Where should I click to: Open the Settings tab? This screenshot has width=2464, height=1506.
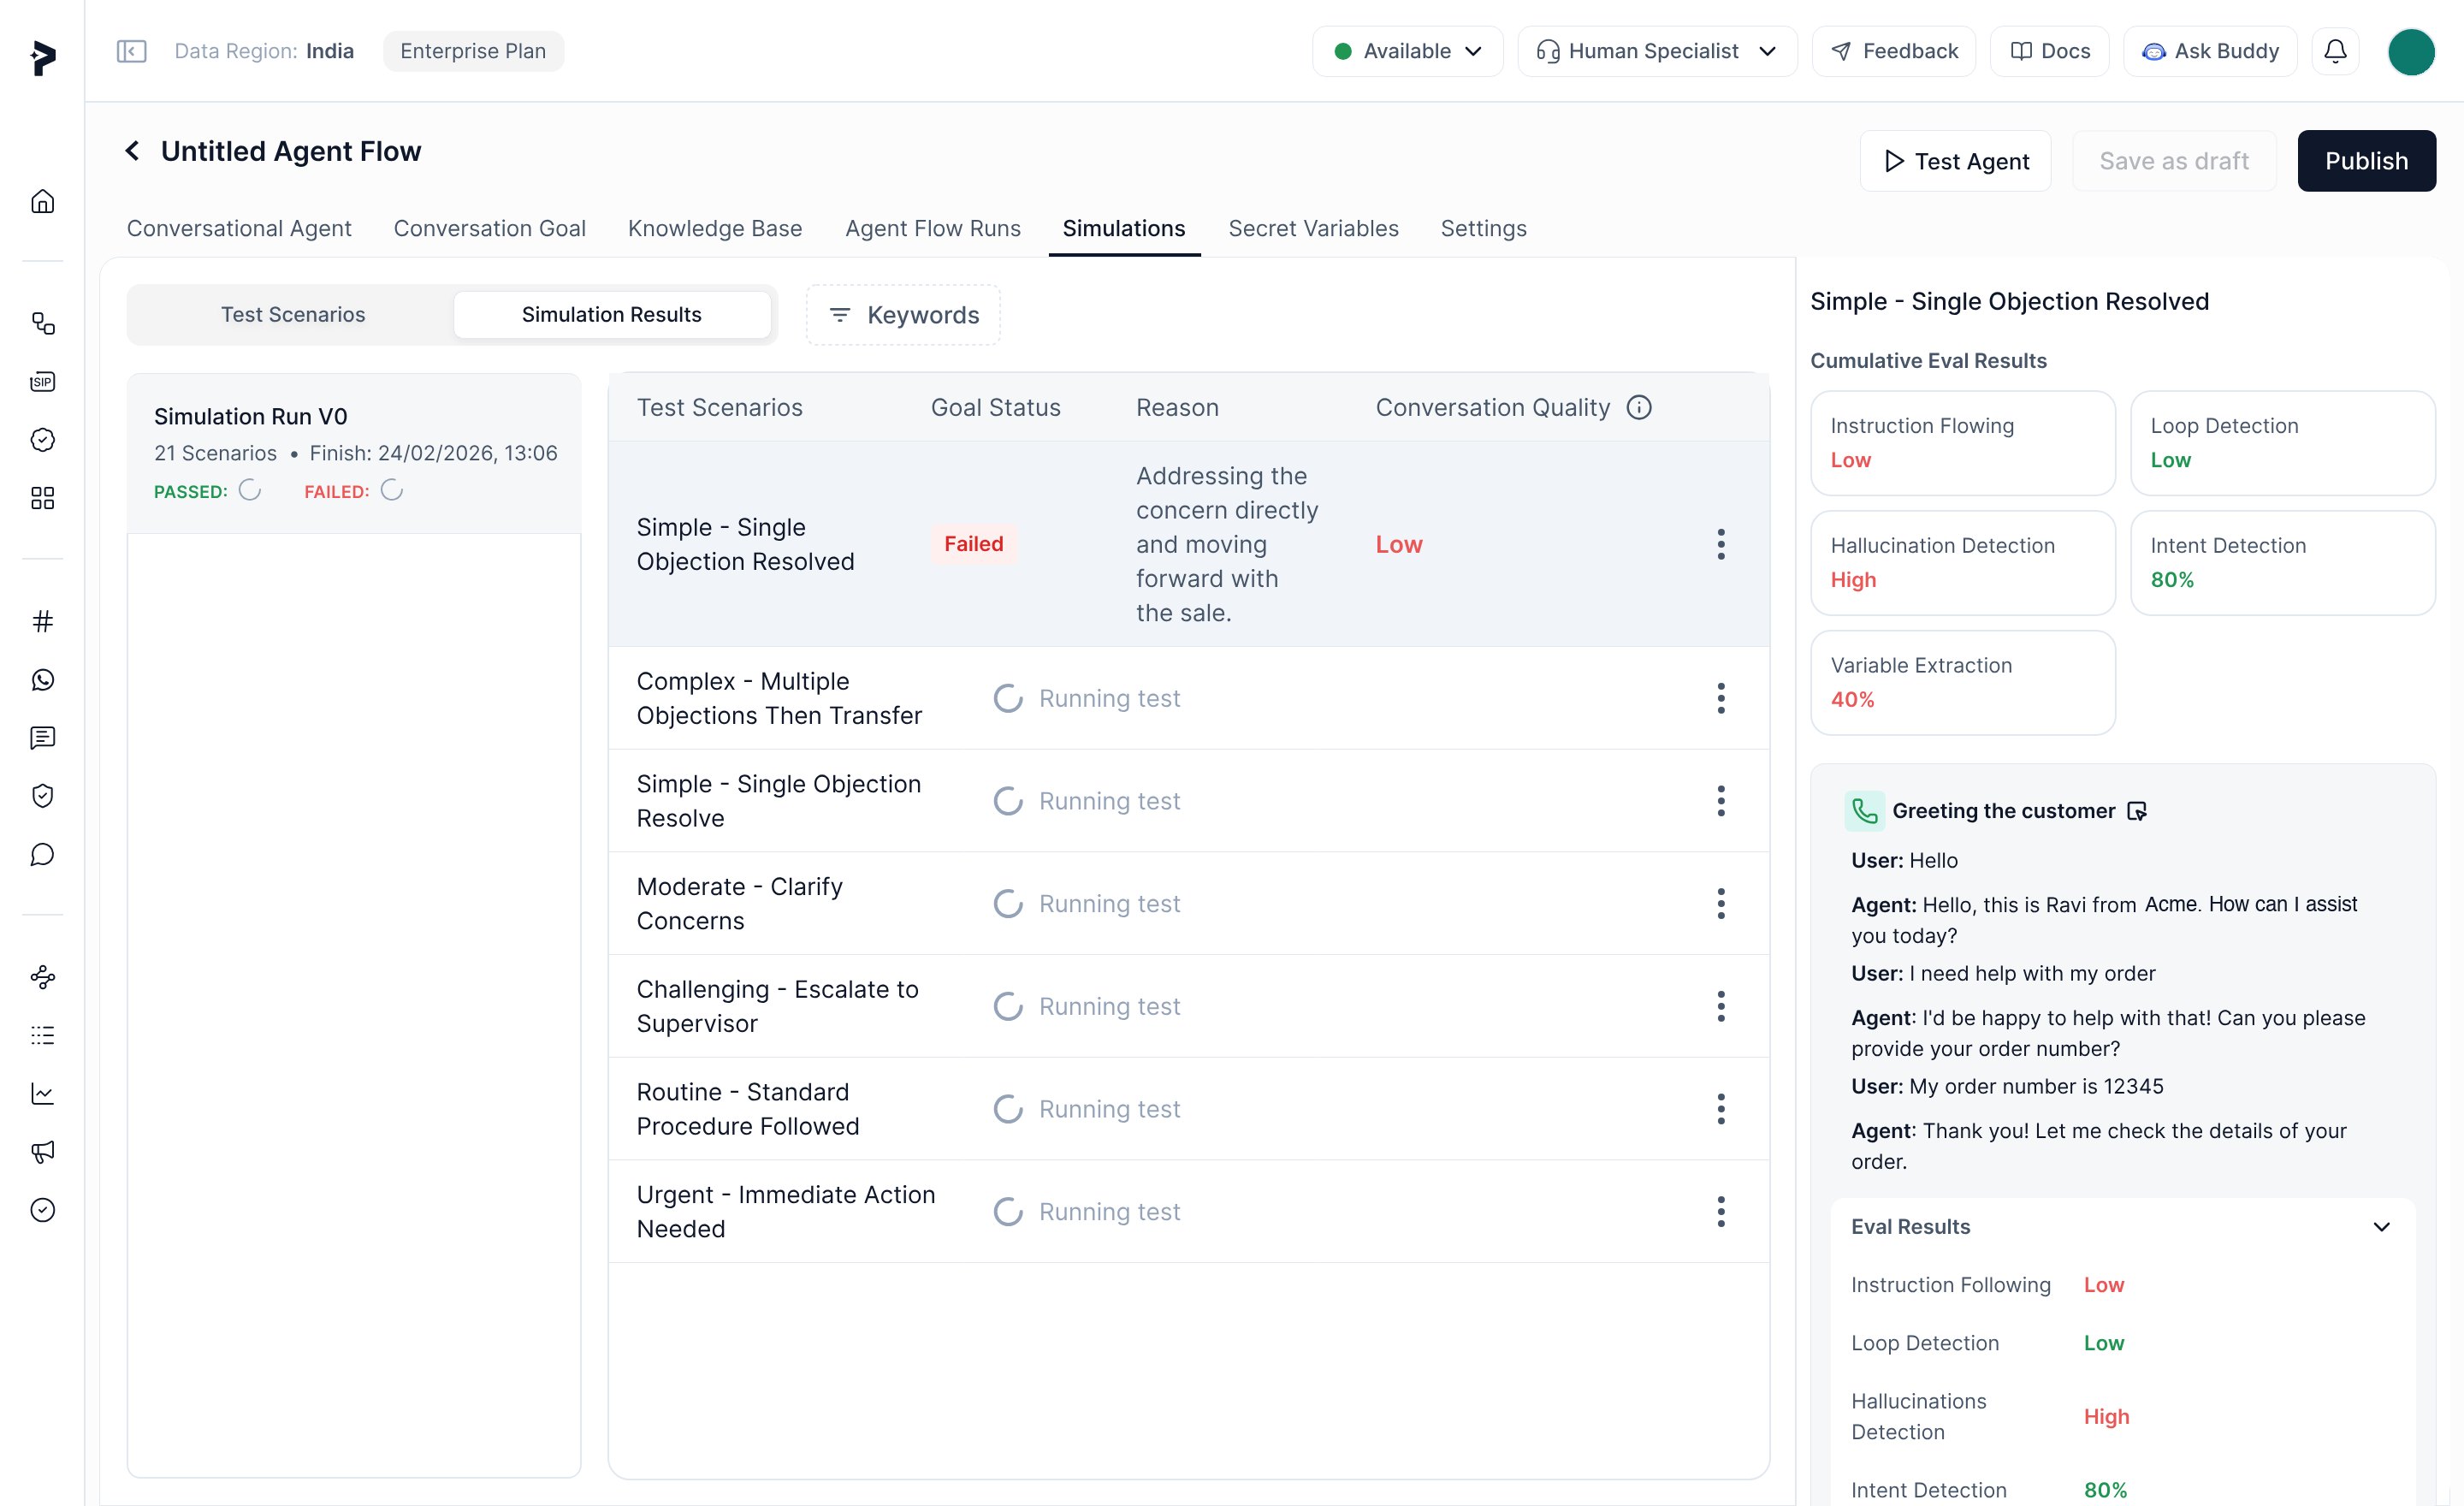tap(1483, 228)
